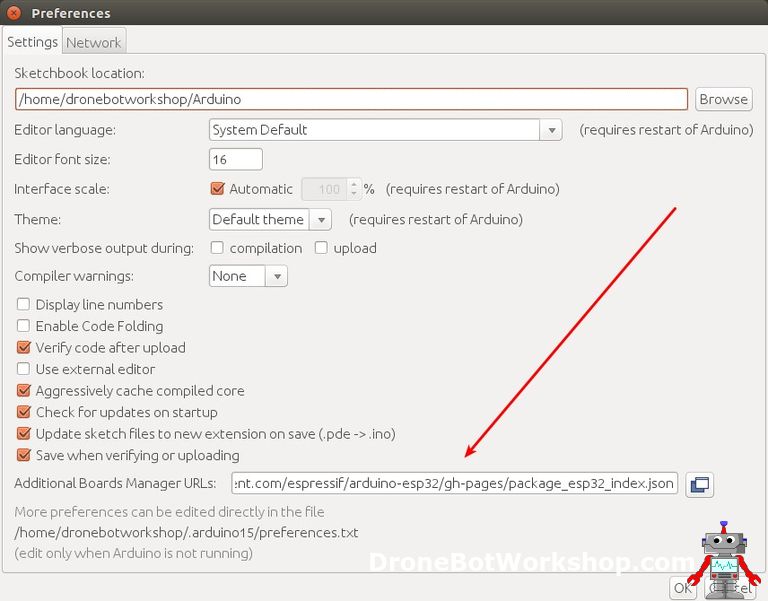
Task: Close the Preferences window
Action: pos(14,13)
